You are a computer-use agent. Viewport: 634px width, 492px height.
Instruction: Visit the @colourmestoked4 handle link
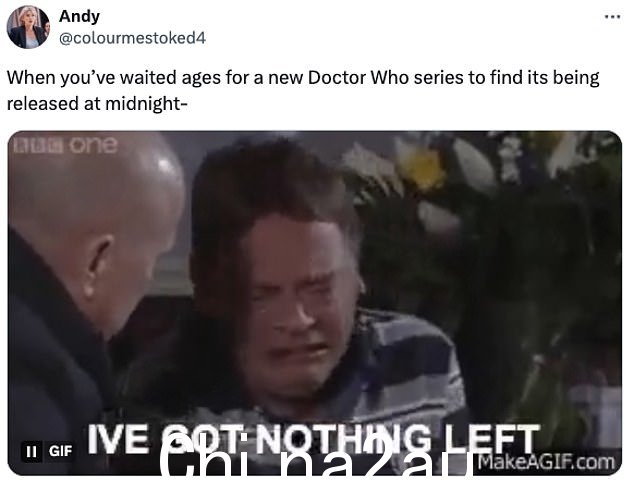click(x=132, y=38)
